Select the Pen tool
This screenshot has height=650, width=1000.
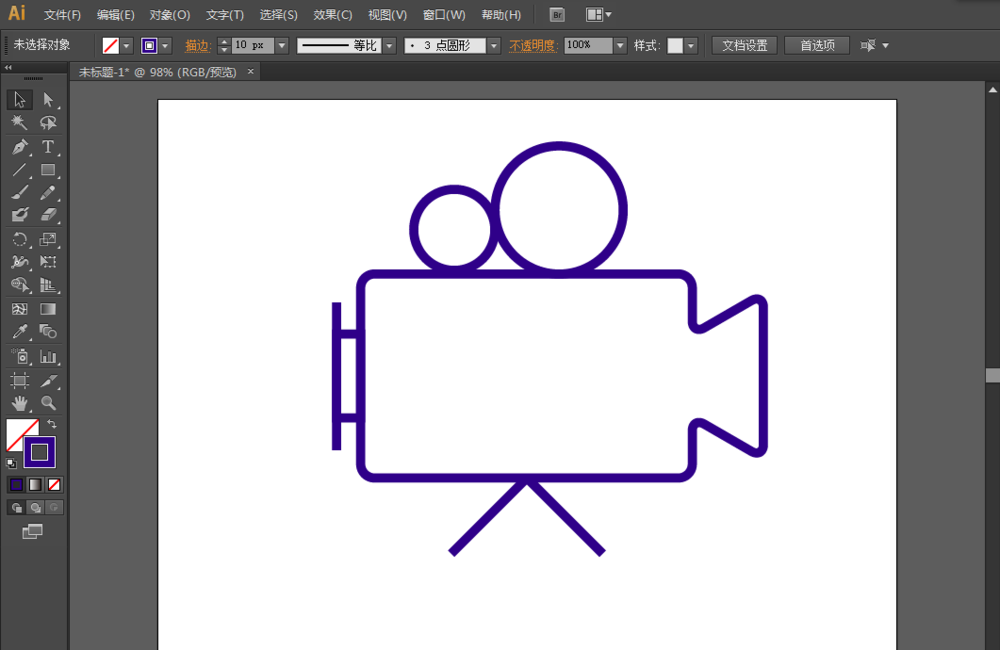(19, 147)
